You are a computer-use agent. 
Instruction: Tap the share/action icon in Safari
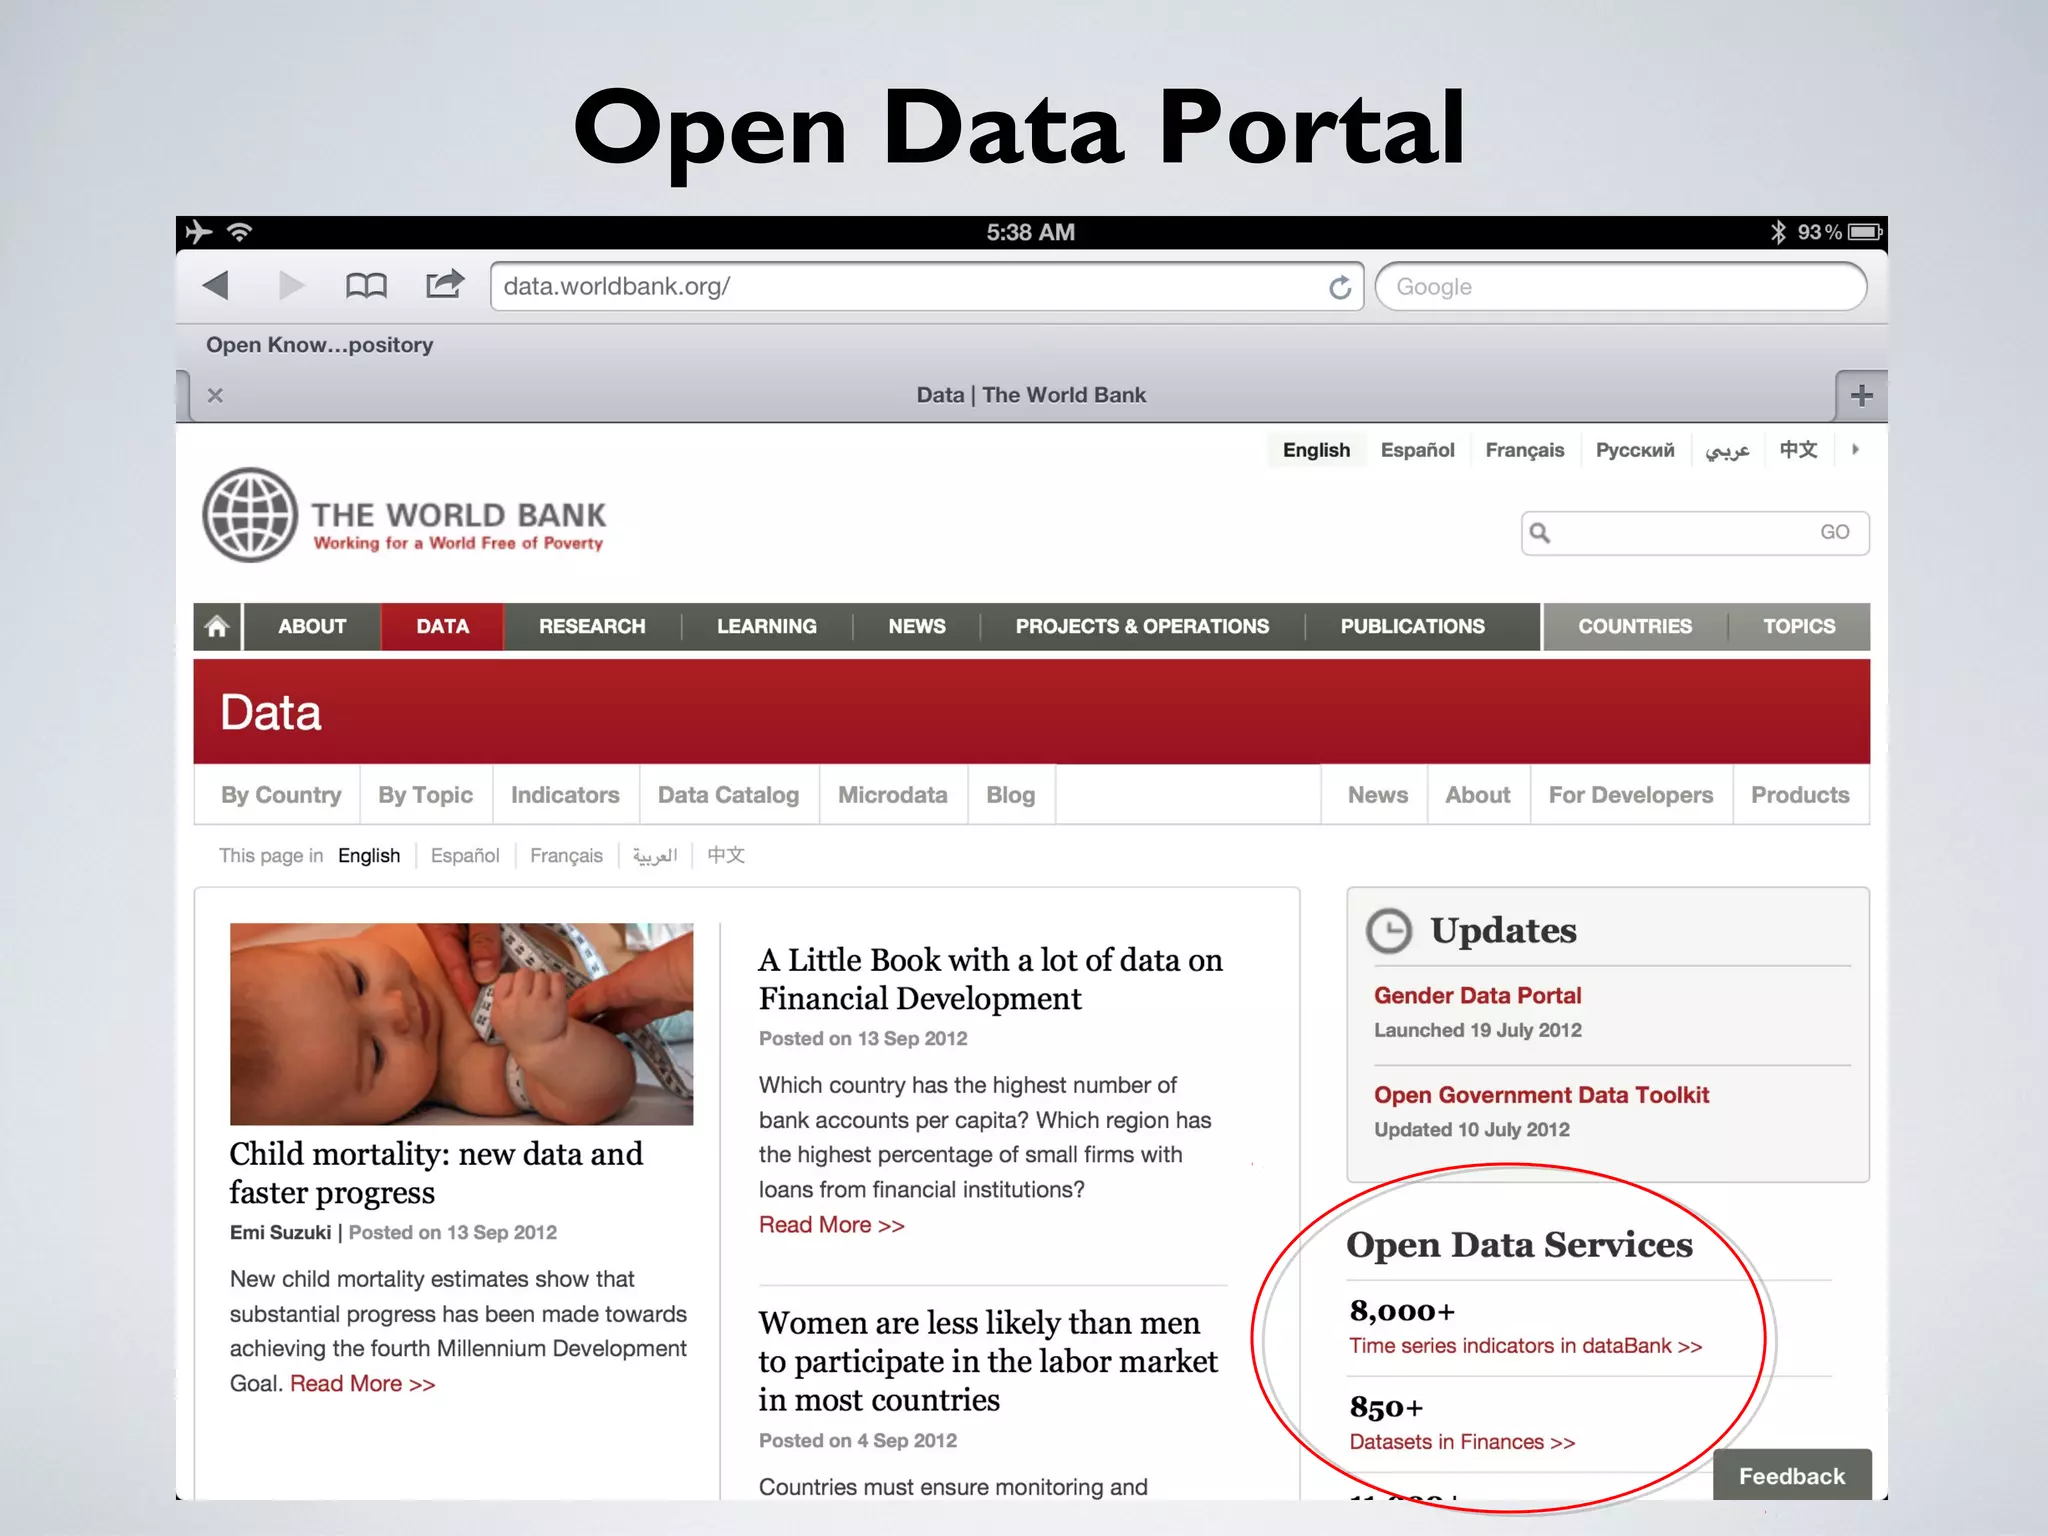coord(445,284)
